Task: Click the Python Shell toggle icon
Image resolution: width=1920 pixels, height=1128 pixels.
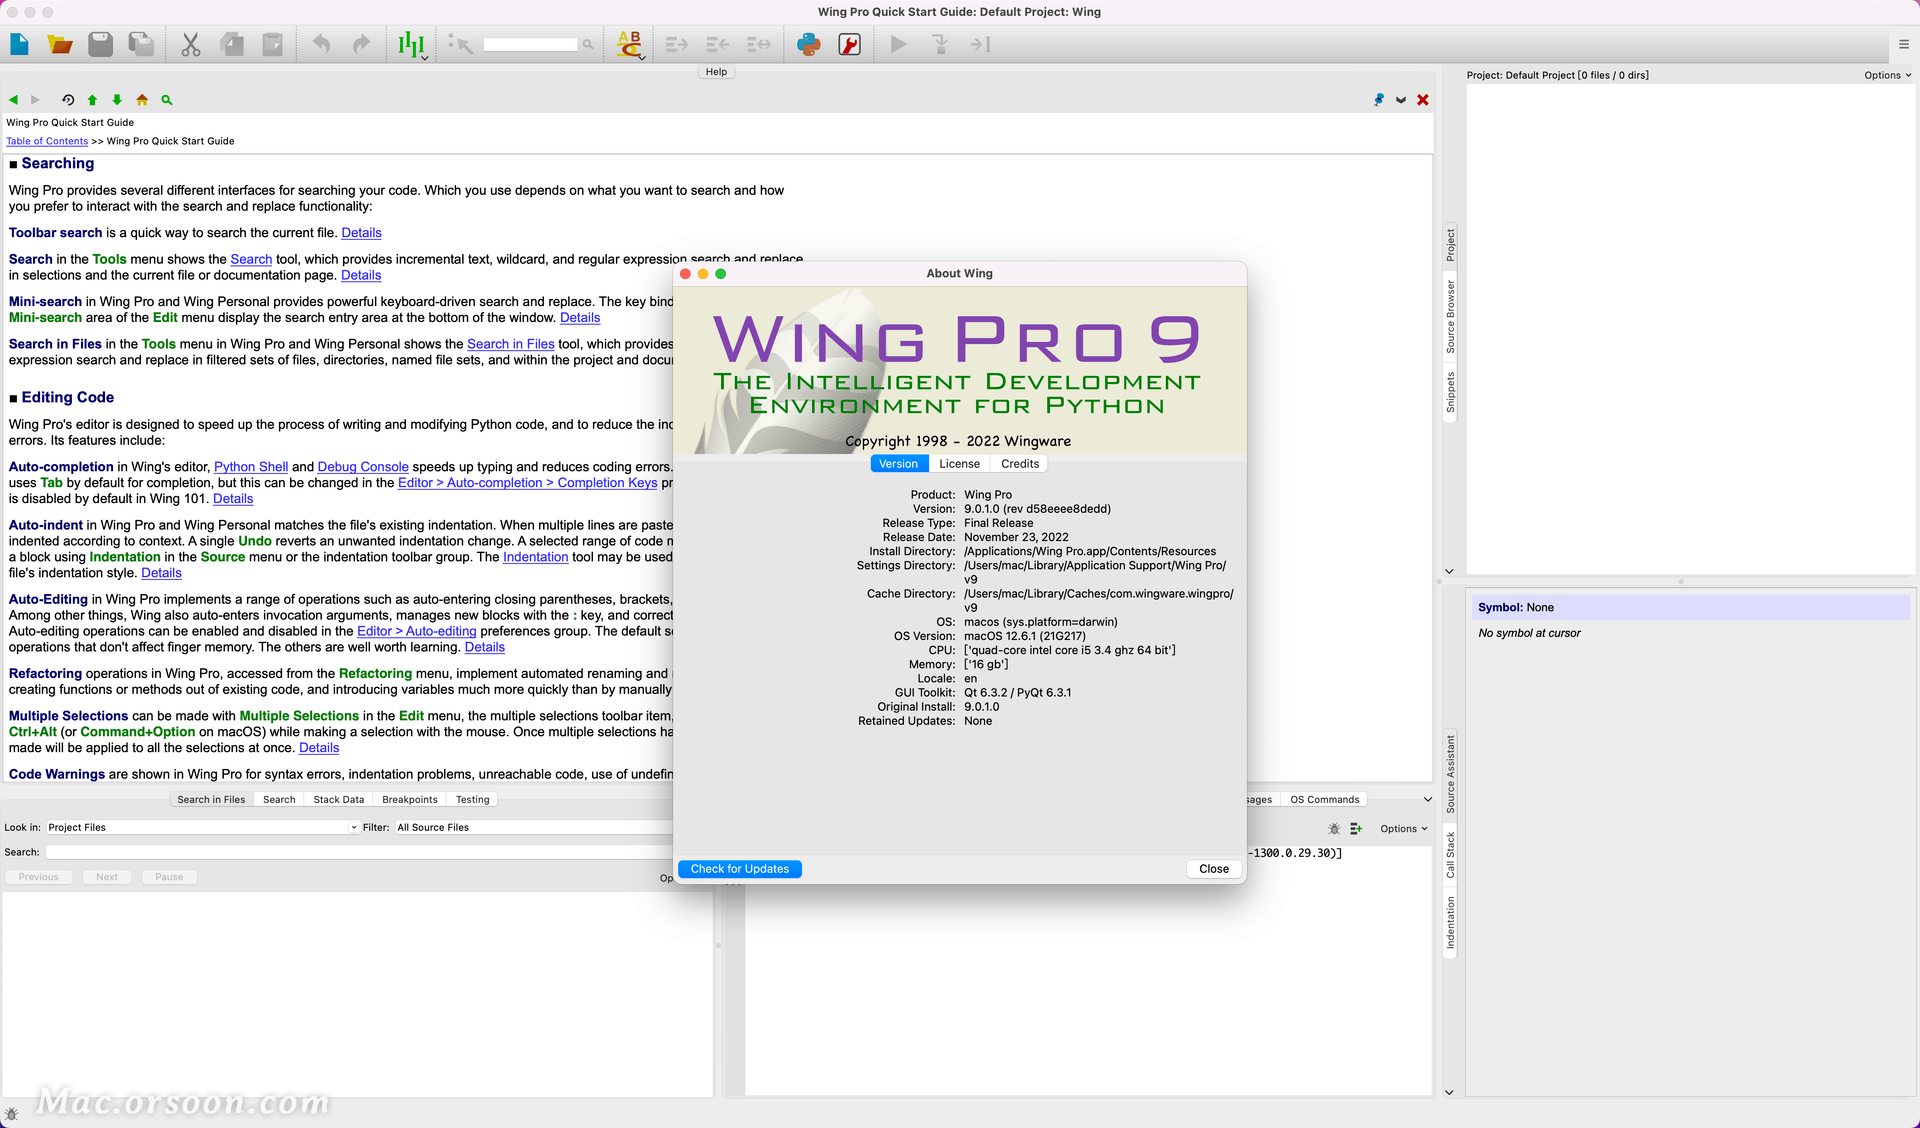Action: coord(806,46)
